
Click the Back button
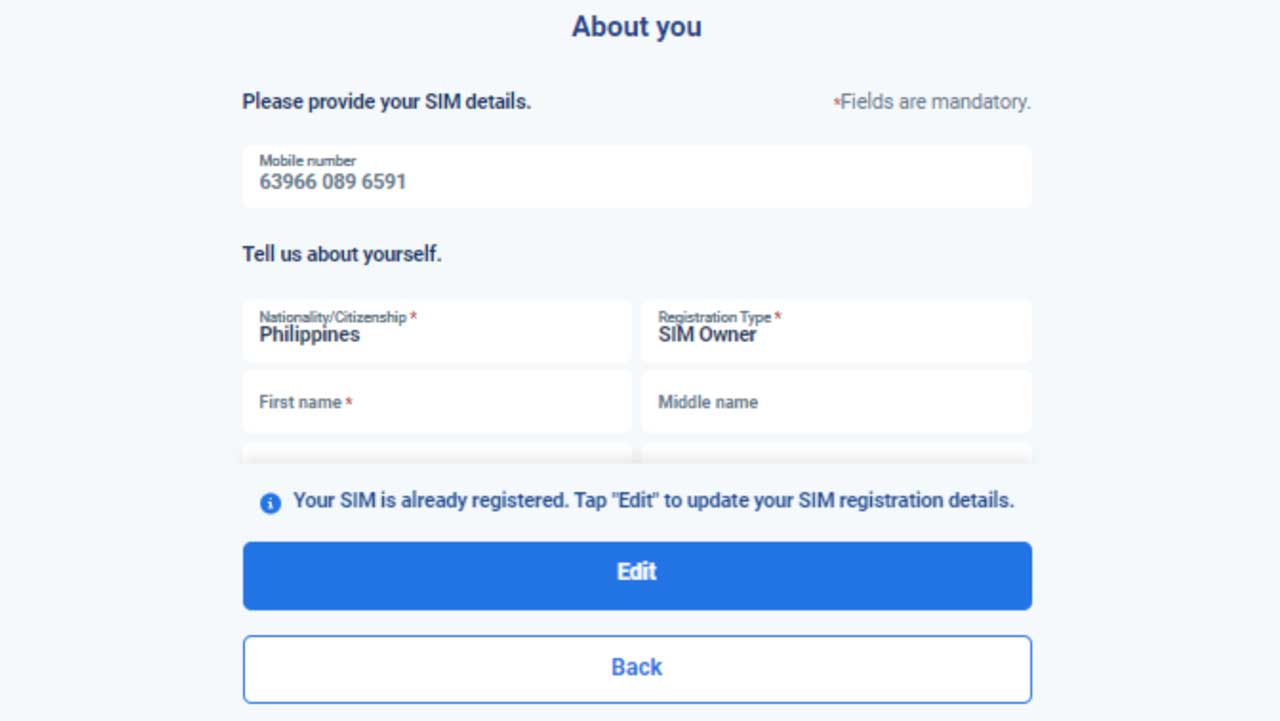pyautogui.click(x=637, y=669)
